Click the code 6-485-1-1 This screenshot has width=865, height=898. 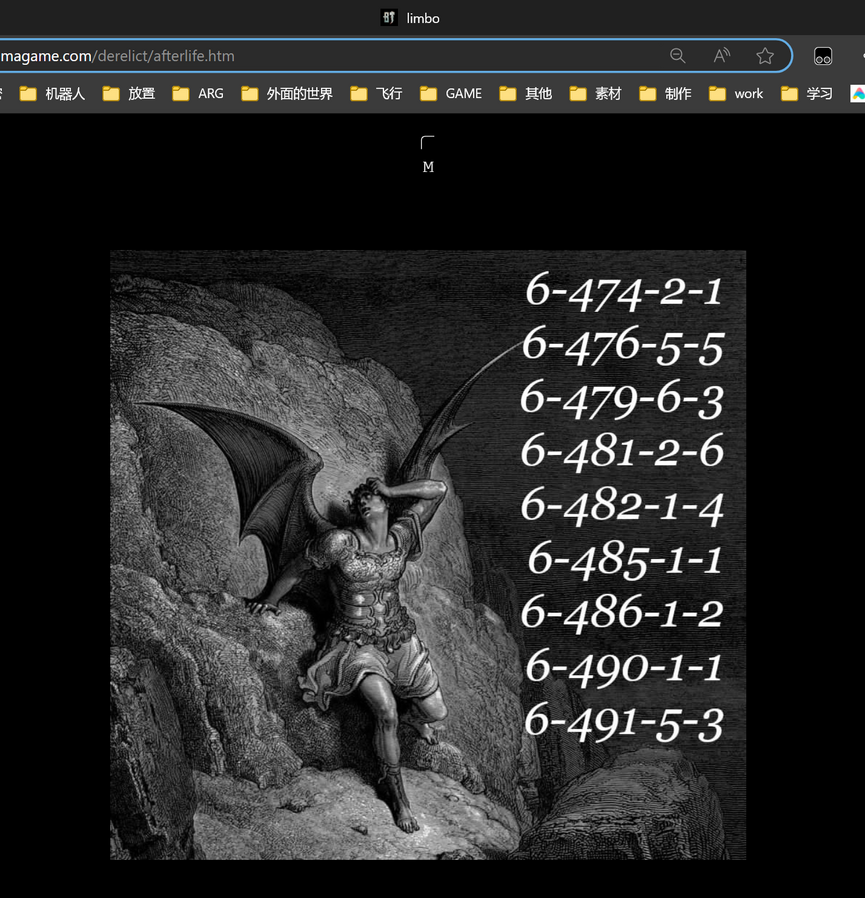[x=624, y=560]
